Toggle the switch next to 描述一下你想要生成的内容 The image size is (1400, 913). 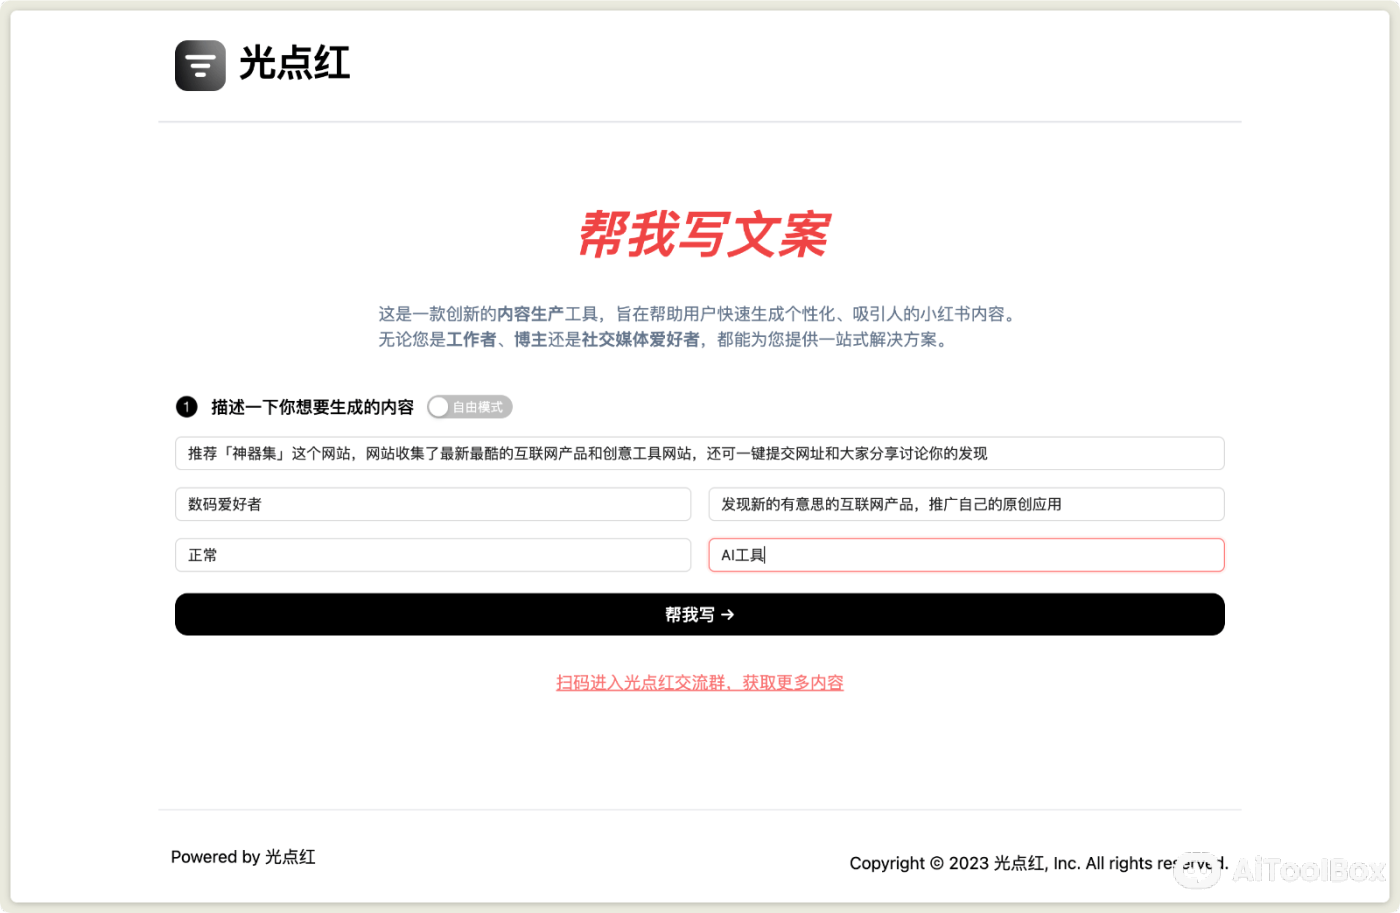[x=469, y=407]
